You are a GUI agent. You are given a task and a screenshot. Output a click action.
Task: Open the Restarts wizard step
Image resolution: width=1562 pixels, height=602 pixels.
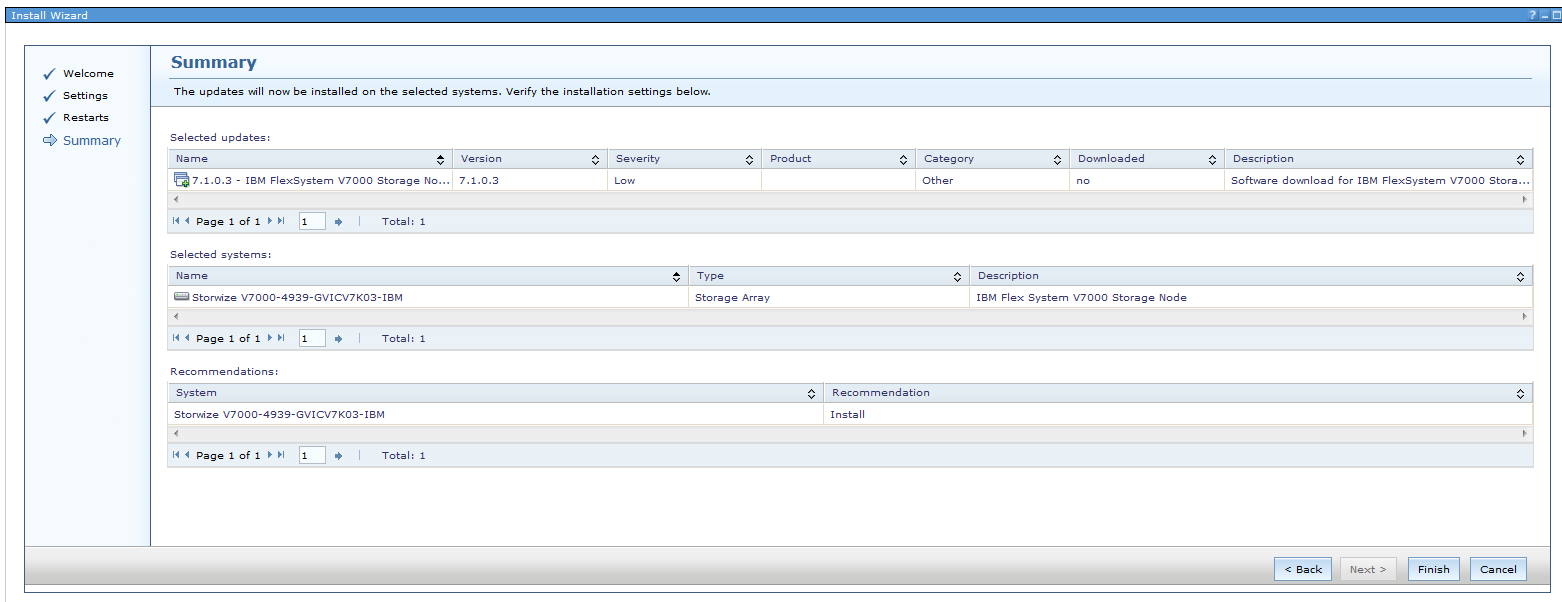tap(86, 117)
